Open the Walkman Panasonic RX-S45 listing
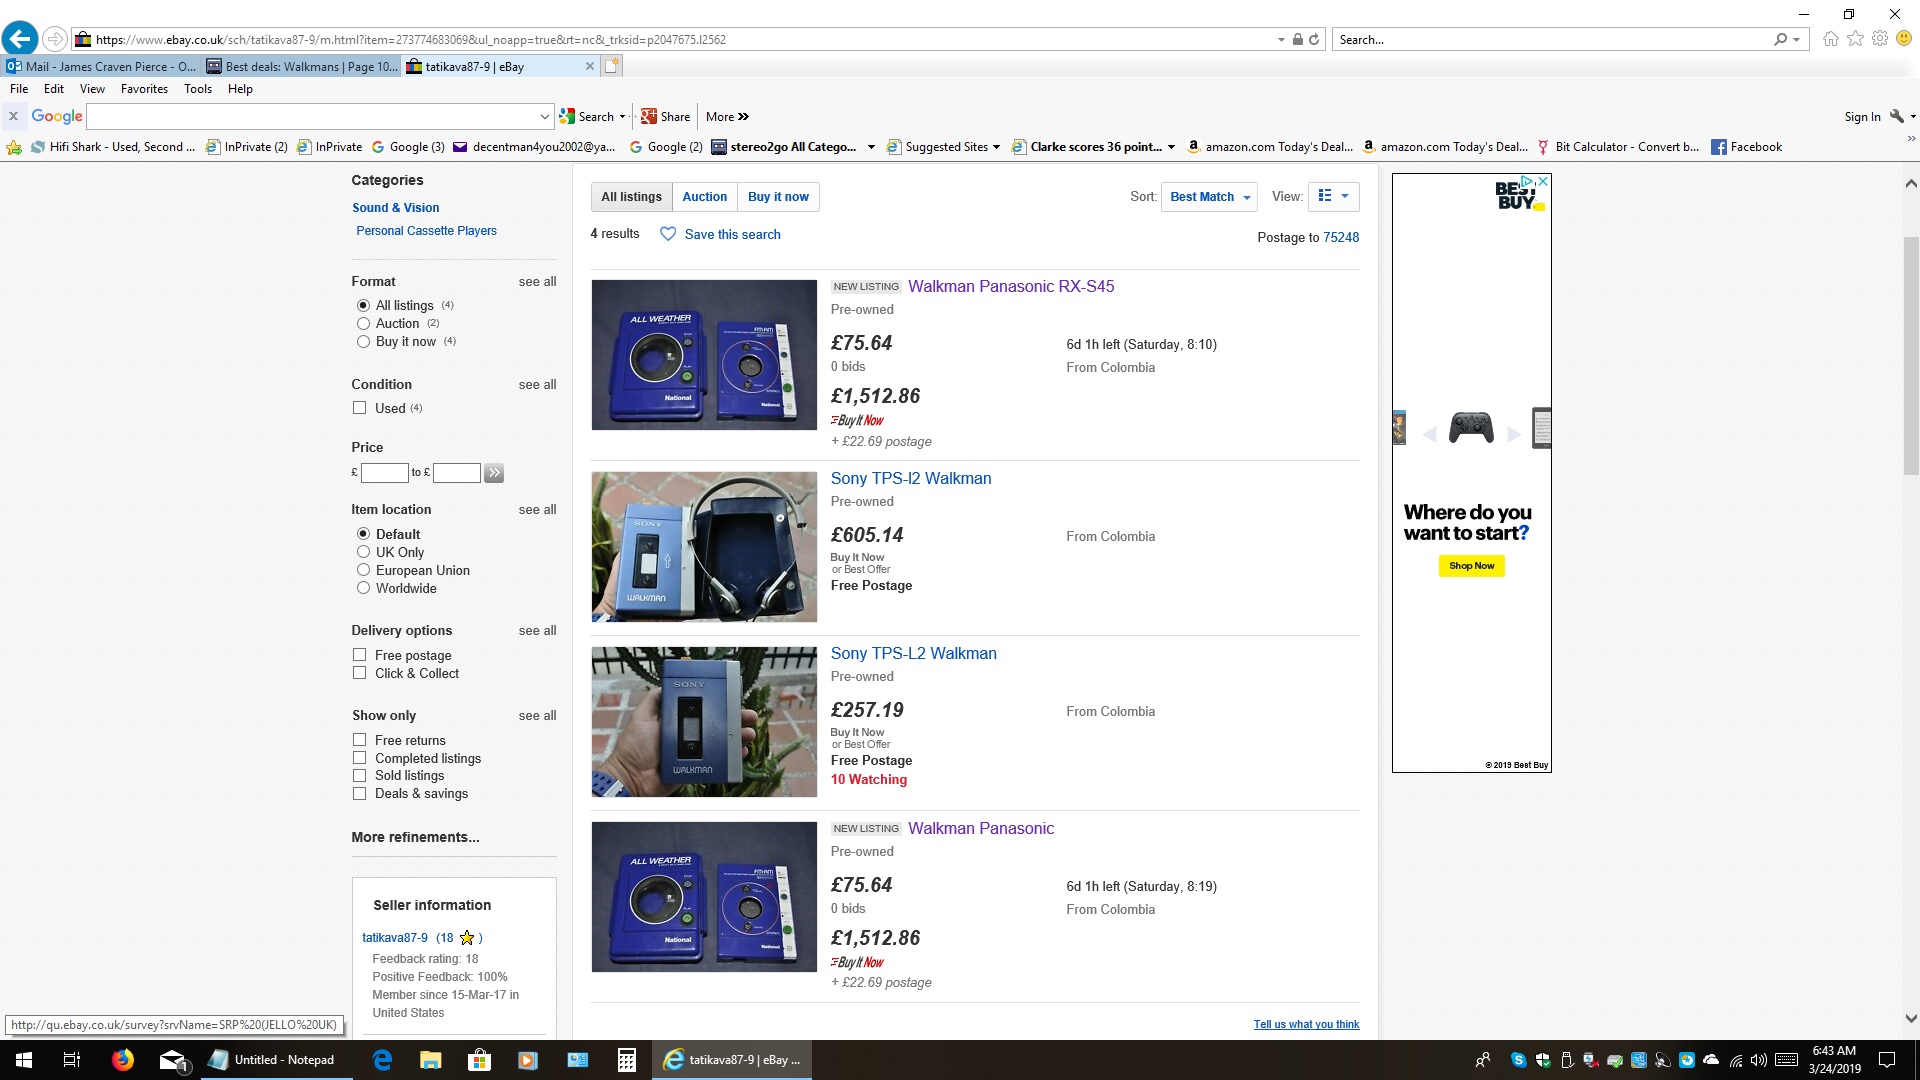 click(x=1011, y=286)
